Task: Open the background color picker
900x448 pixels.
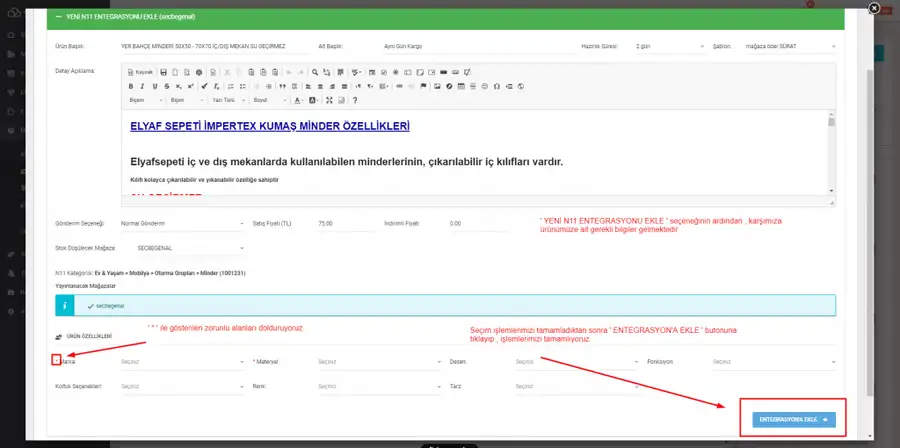Action: click(314, 100)
